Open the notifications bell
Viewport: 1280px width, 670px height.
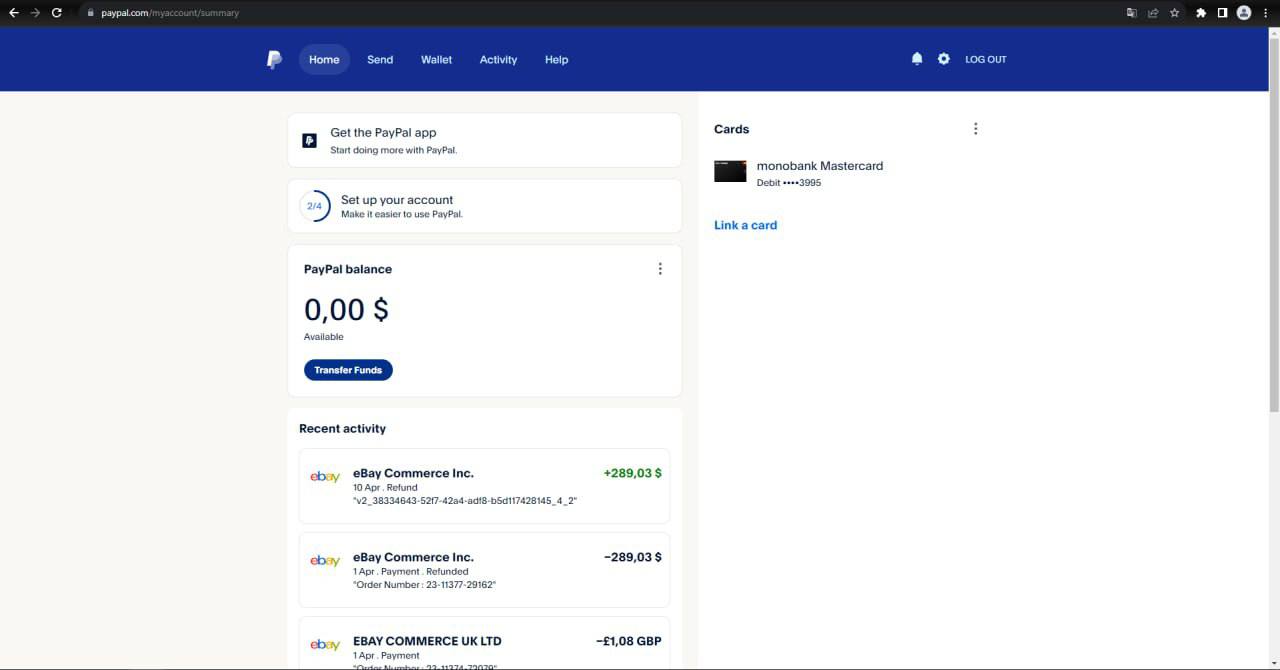click(917, 59)
